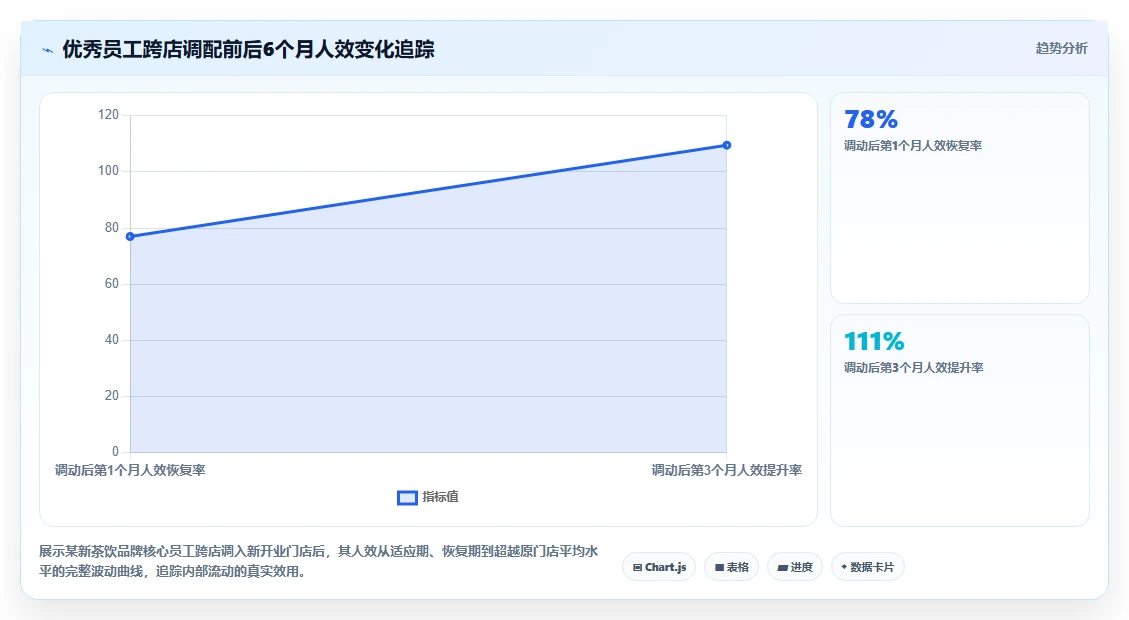Click the 表格 tag chip

coord(732,567)
